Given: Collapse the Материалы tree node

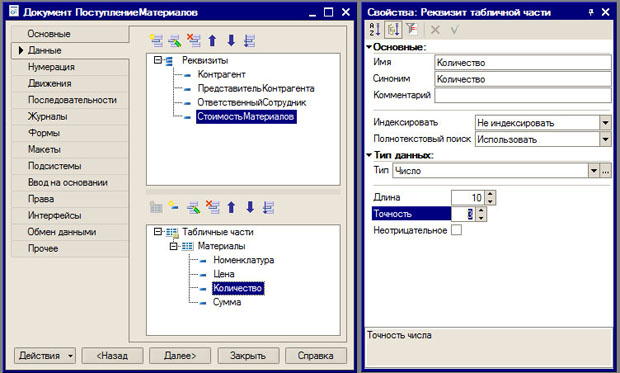Looking at the screenshot, I should (x=173, y=246).
